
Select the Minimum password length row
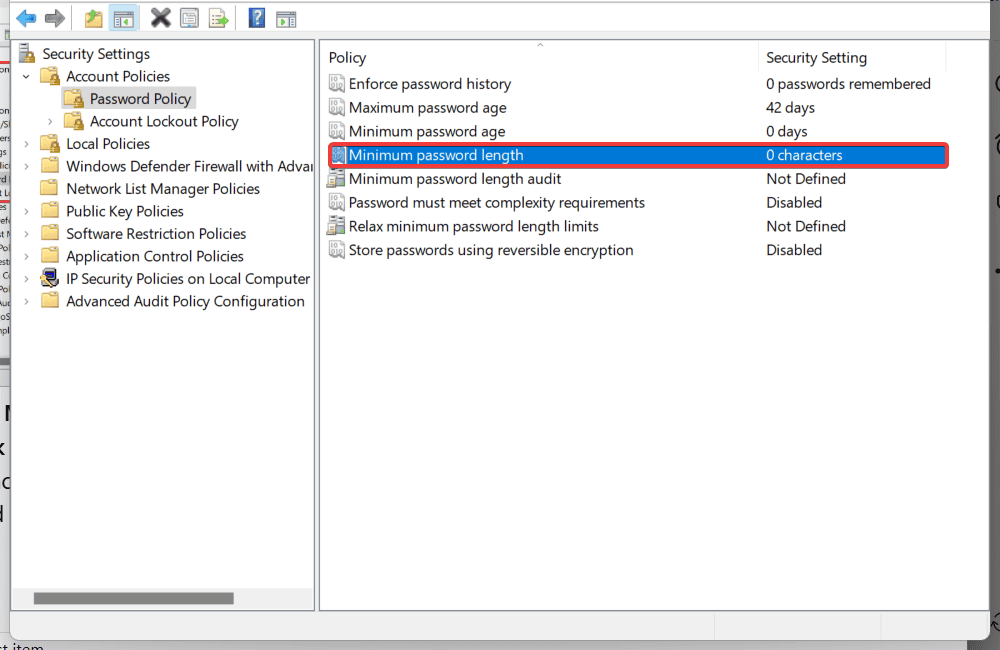click(638, 155)
